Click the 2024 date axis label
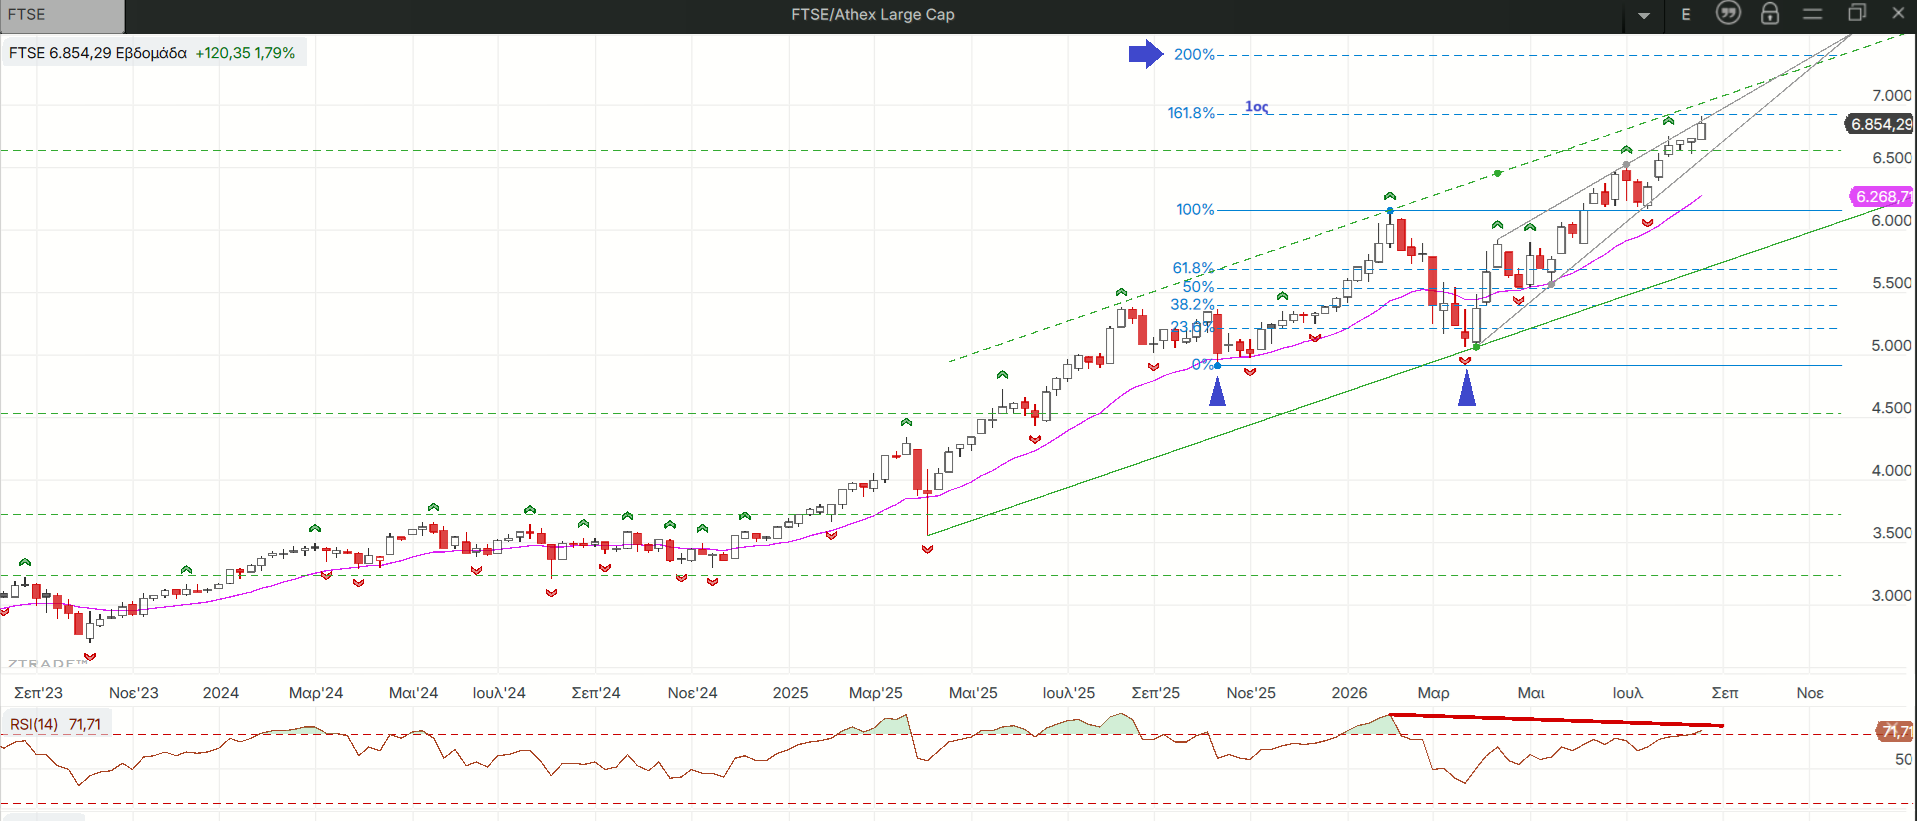1917x821 pixels. pyautogui.click(x=221, y=693)
